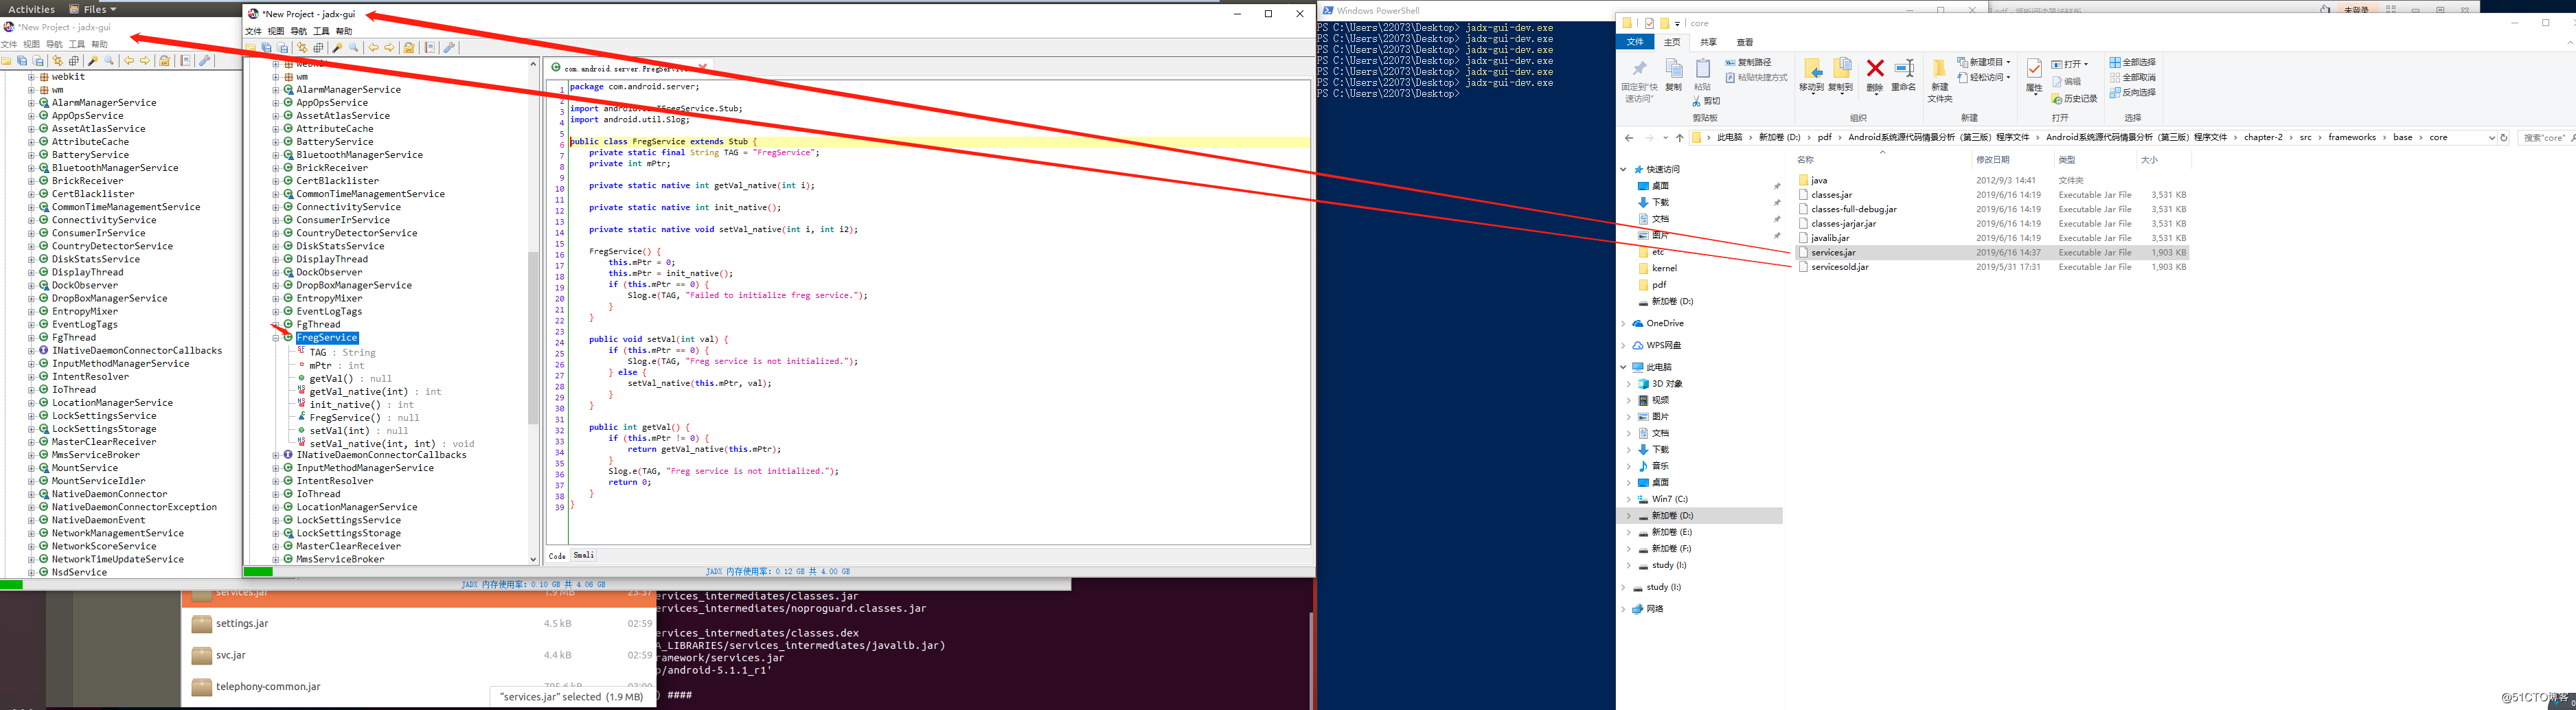Image resolution: width=2576 pixels, height=710 pixels.
Task: Click 复制路径 copy path in Explorer
Action: [x=1748, y=62]
